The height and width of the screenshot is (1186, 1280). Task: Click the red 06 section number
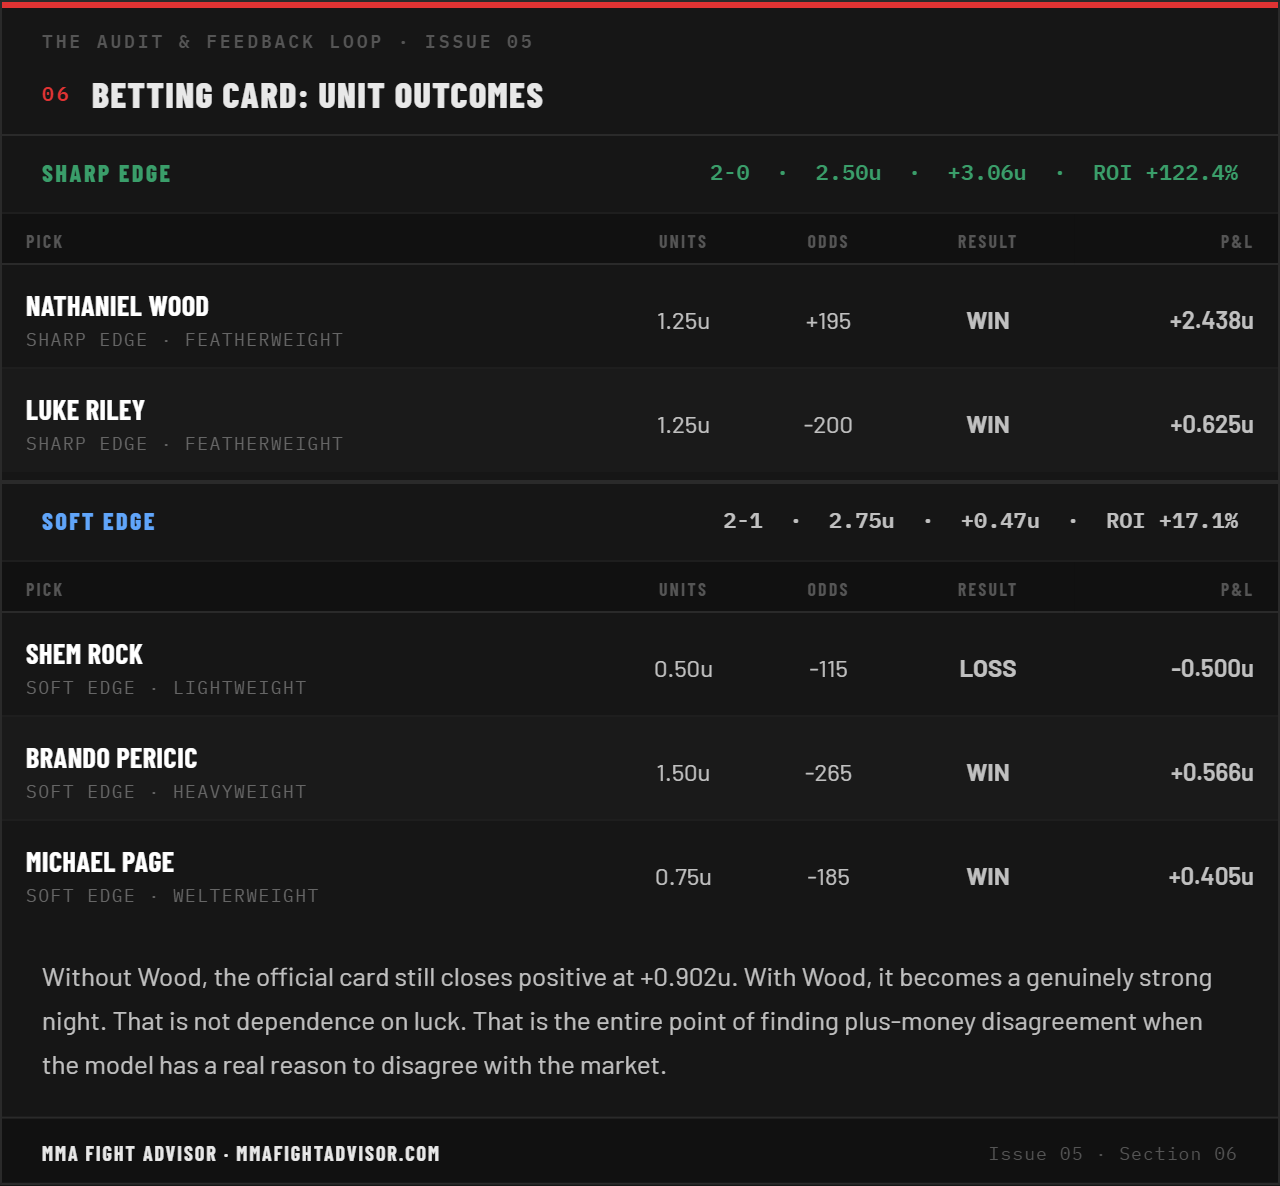pyautogui.click(x=55, y=95)
